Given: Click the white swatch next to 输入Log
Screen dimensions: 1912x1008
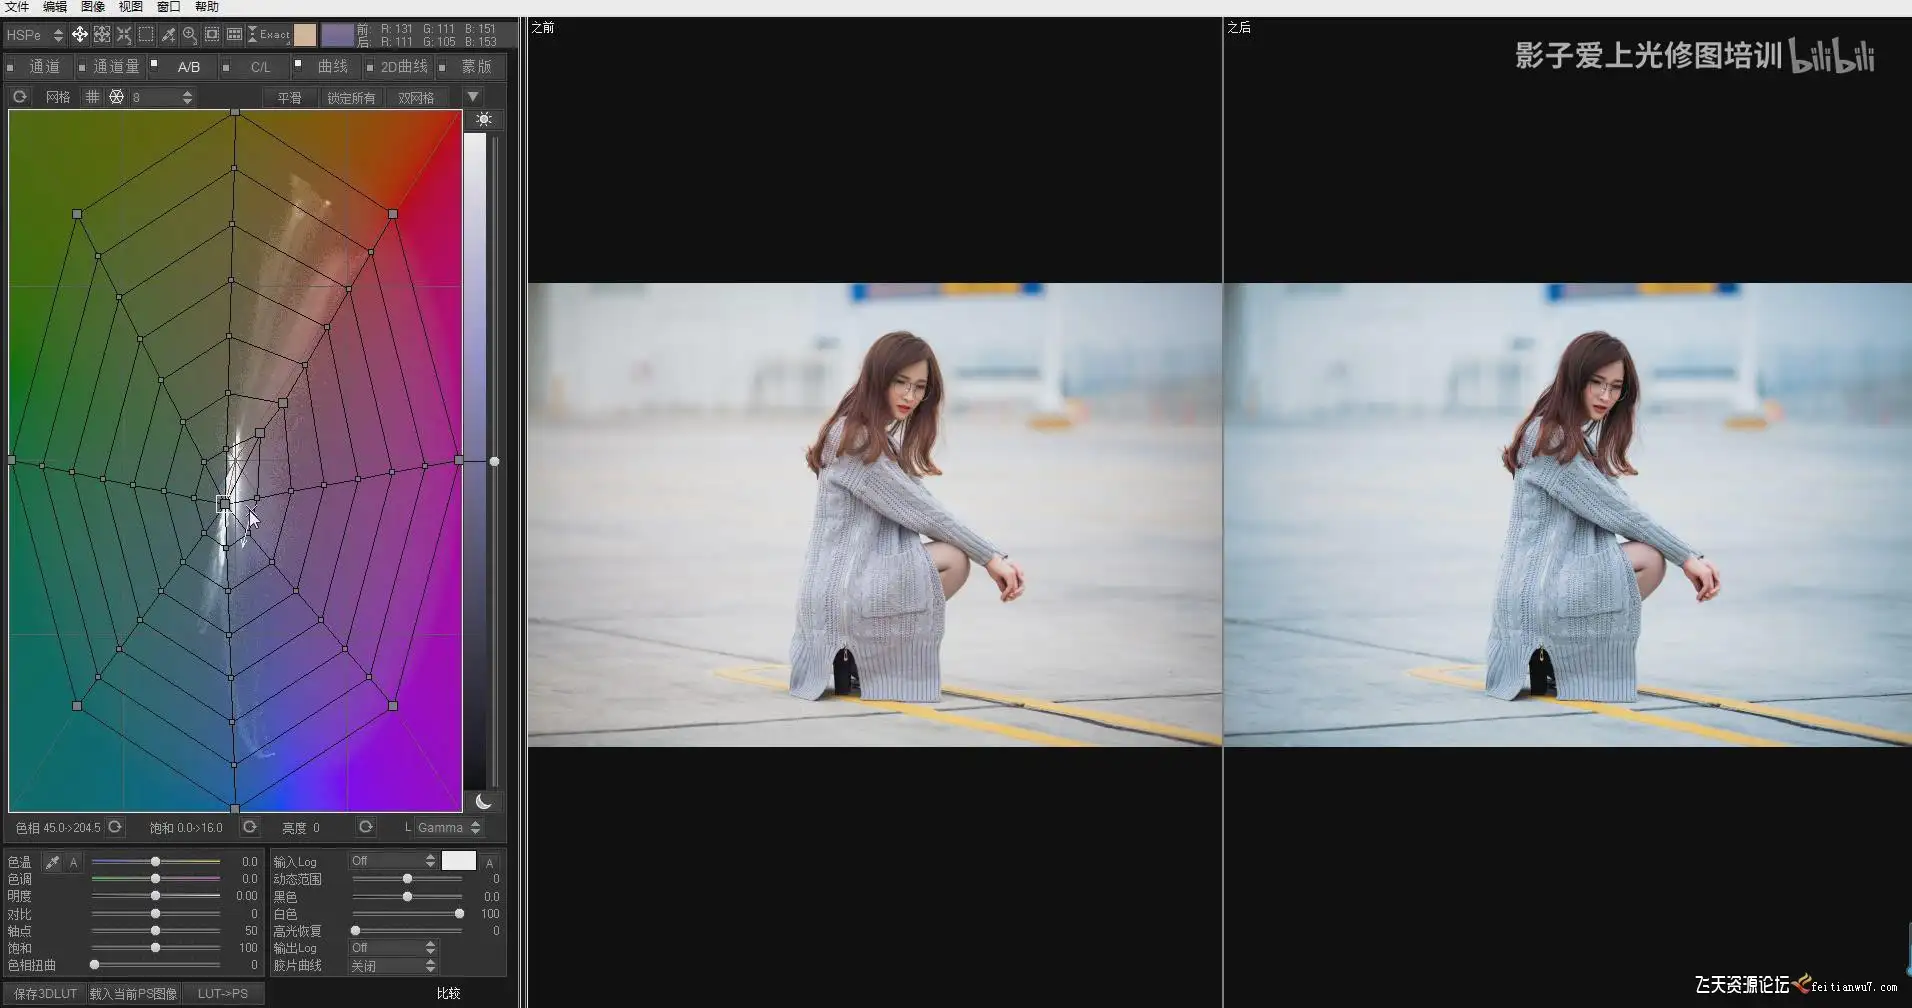Looking at the screenshot, I should coord(459,861).
